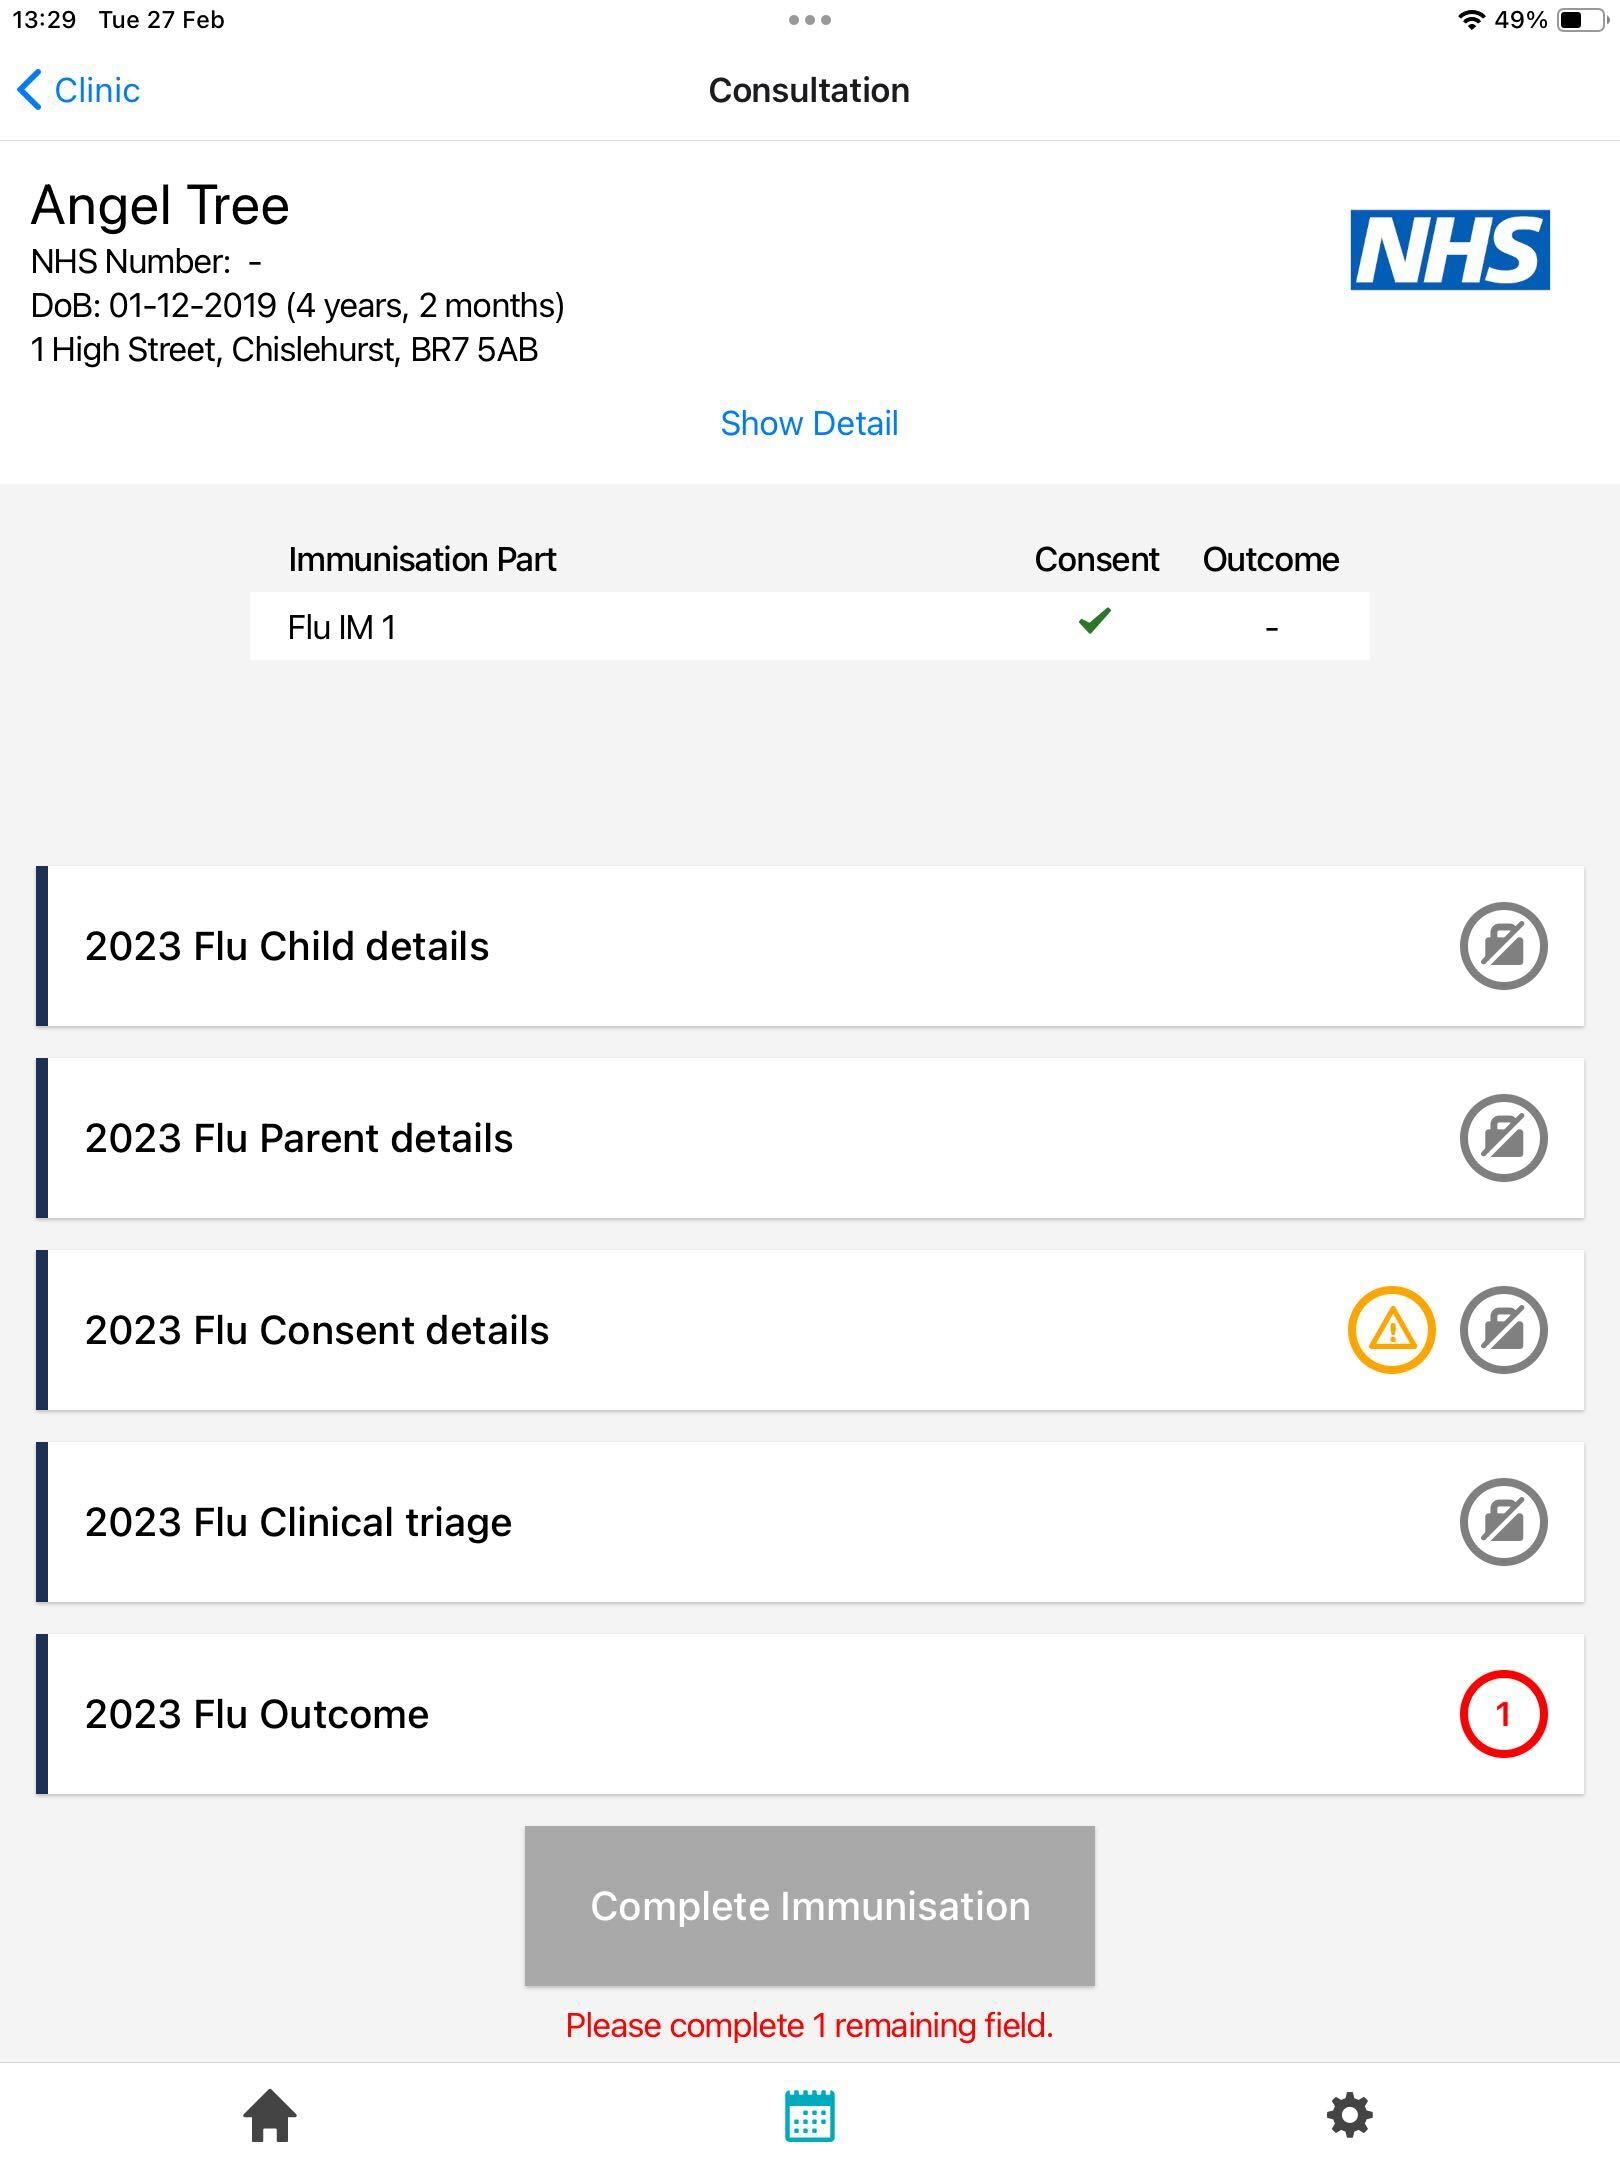
Task: Expand patient info with Show Detail
Action: 809,423
